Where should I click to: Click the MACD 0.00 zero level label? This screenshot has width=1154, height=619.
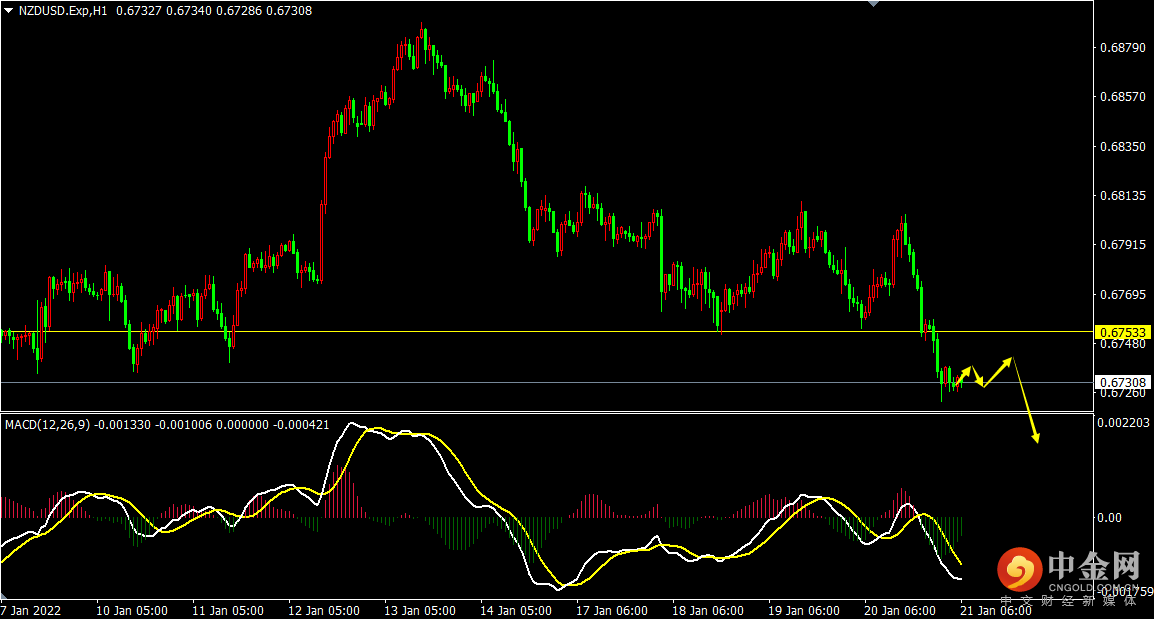1111,517
